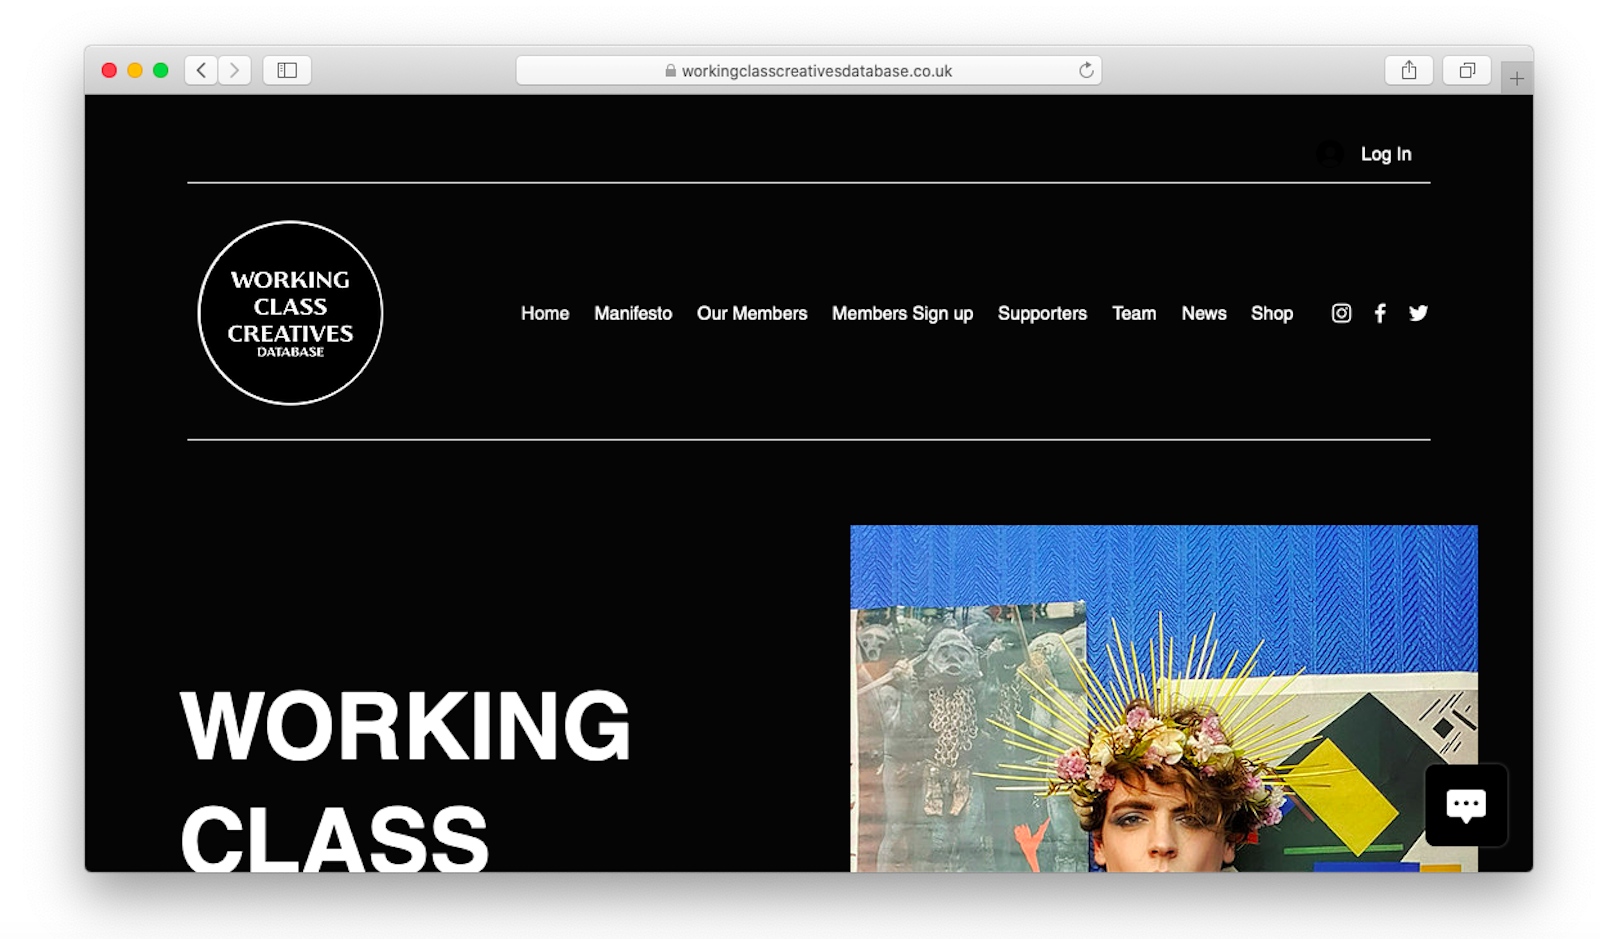Focus the address bar URL field
The height and width of the screenshot is (939, 1600).
(809, 70)
